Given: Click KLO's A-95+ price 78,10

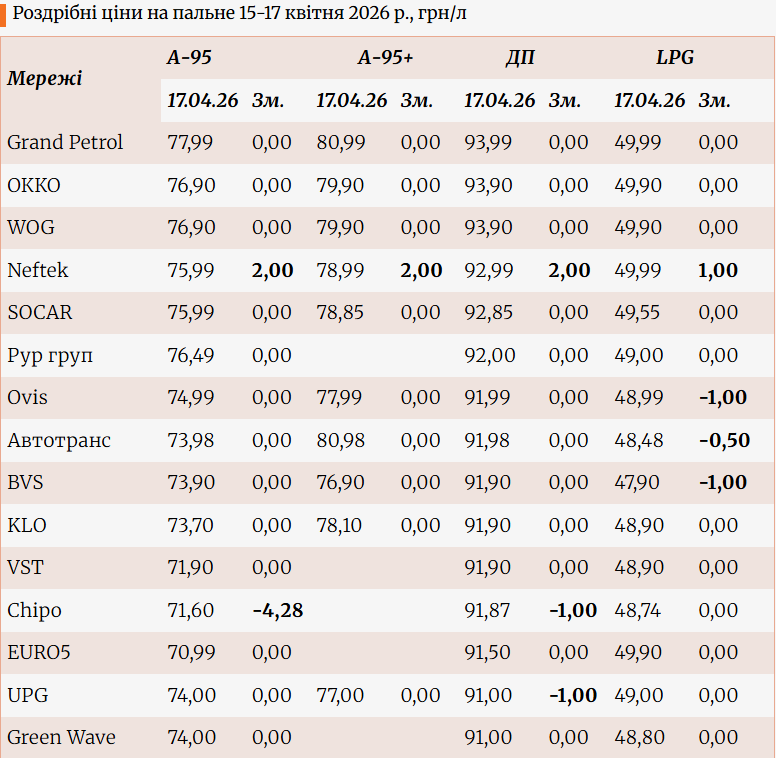Looking at the screenshot, I should click(x=340, y=526).
